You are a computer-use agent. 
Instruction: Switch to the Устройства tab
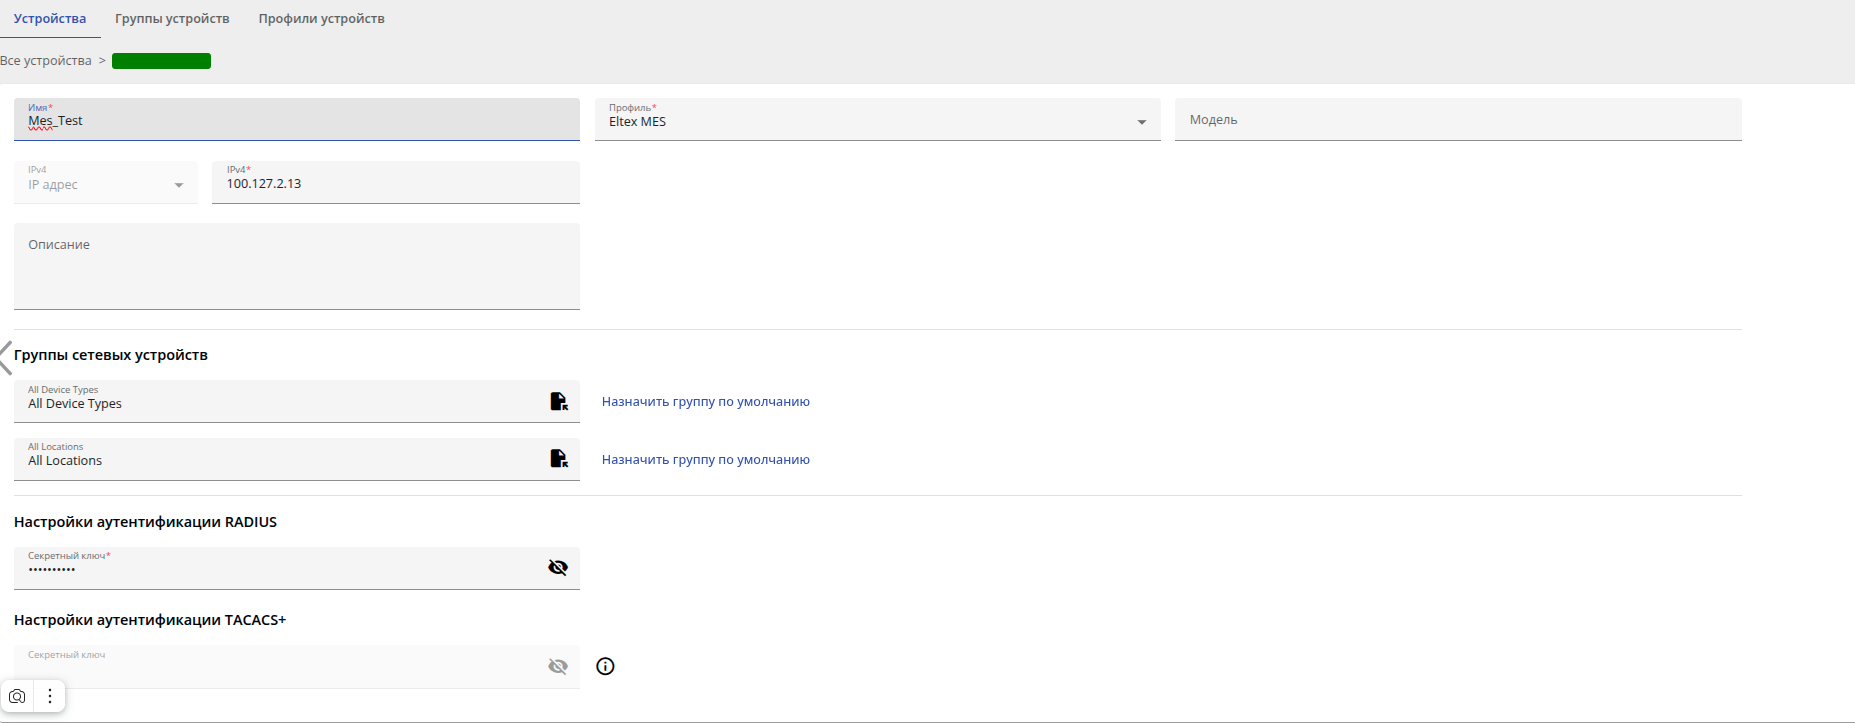(x=50, y=19)
